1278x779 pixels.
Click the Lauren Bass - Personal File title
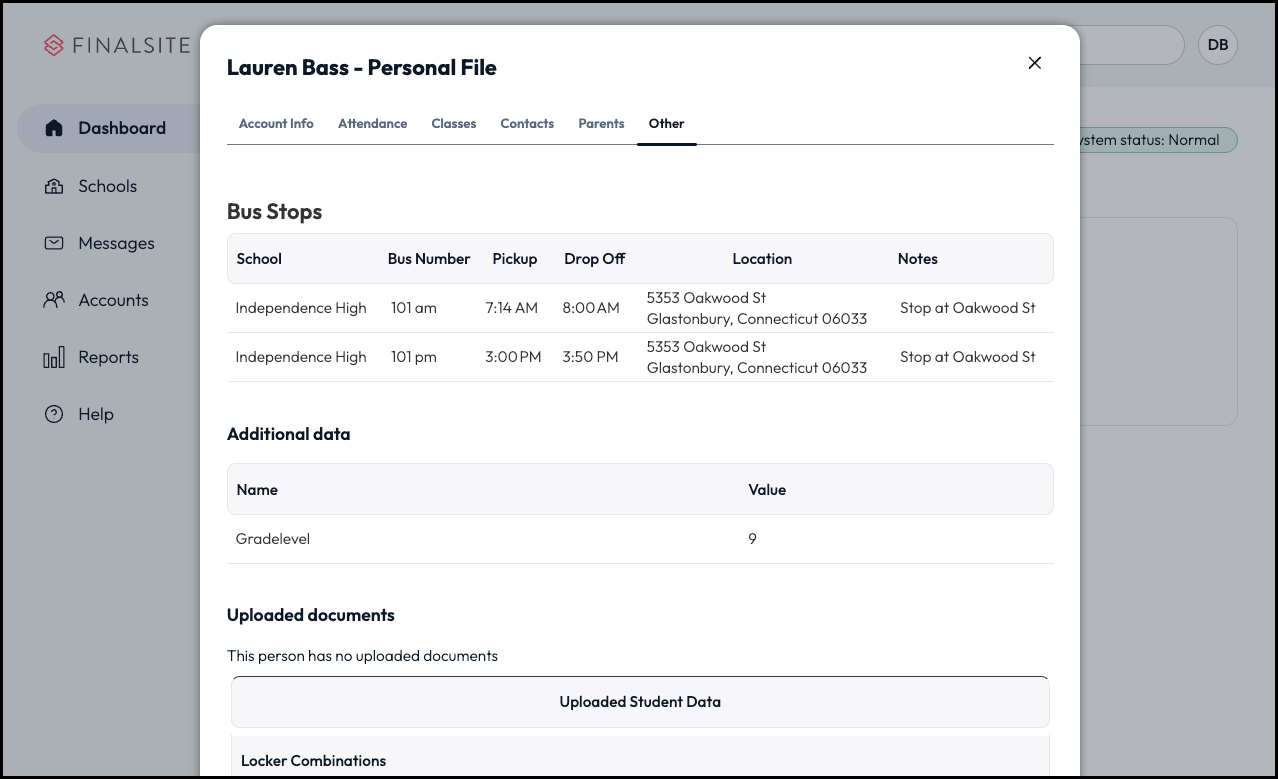click(362, 67)
